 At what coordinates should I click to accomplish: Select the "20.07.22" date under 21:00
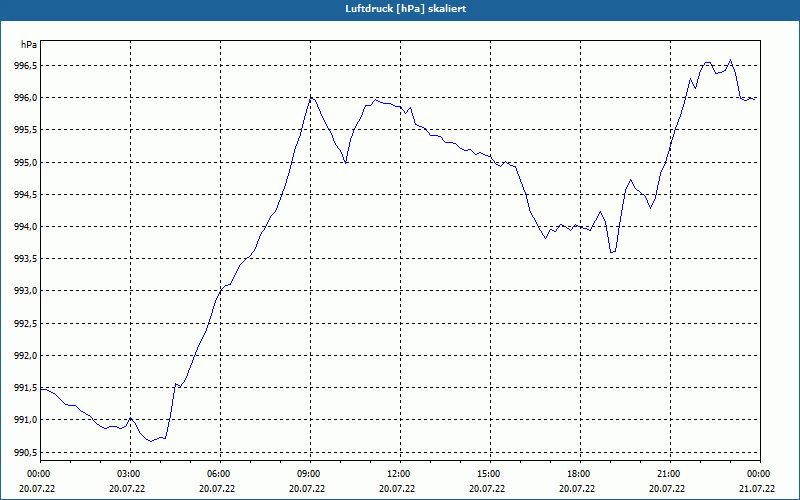667,489
